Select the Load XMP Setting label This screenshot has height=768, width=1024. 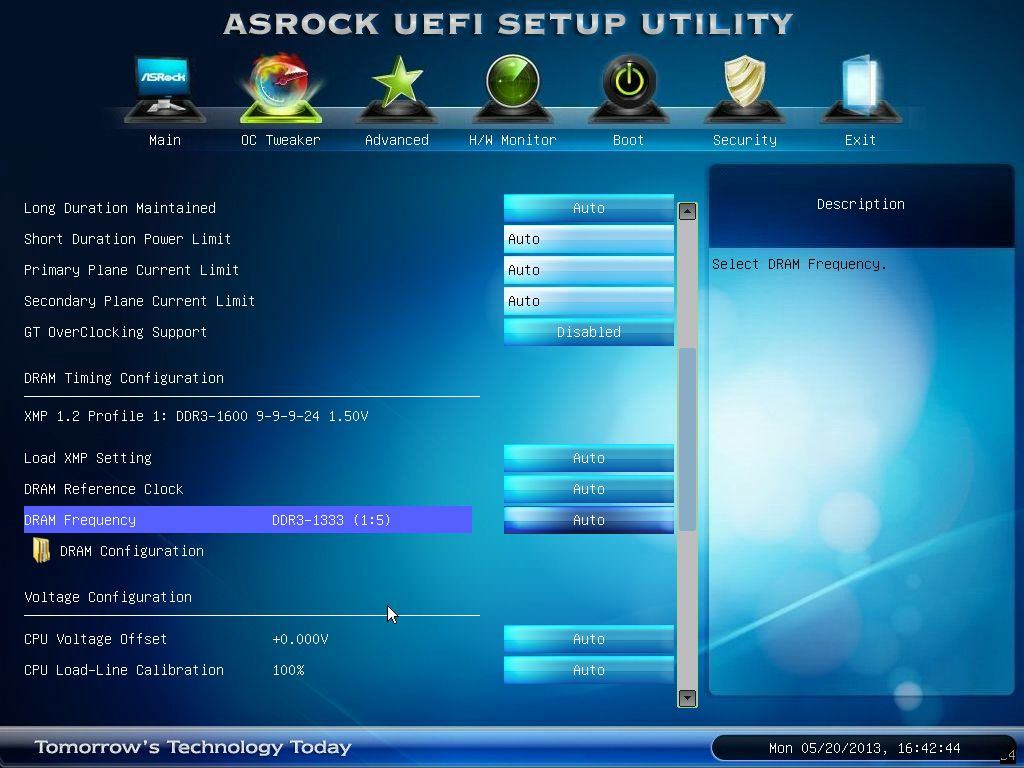pos(88,458)
